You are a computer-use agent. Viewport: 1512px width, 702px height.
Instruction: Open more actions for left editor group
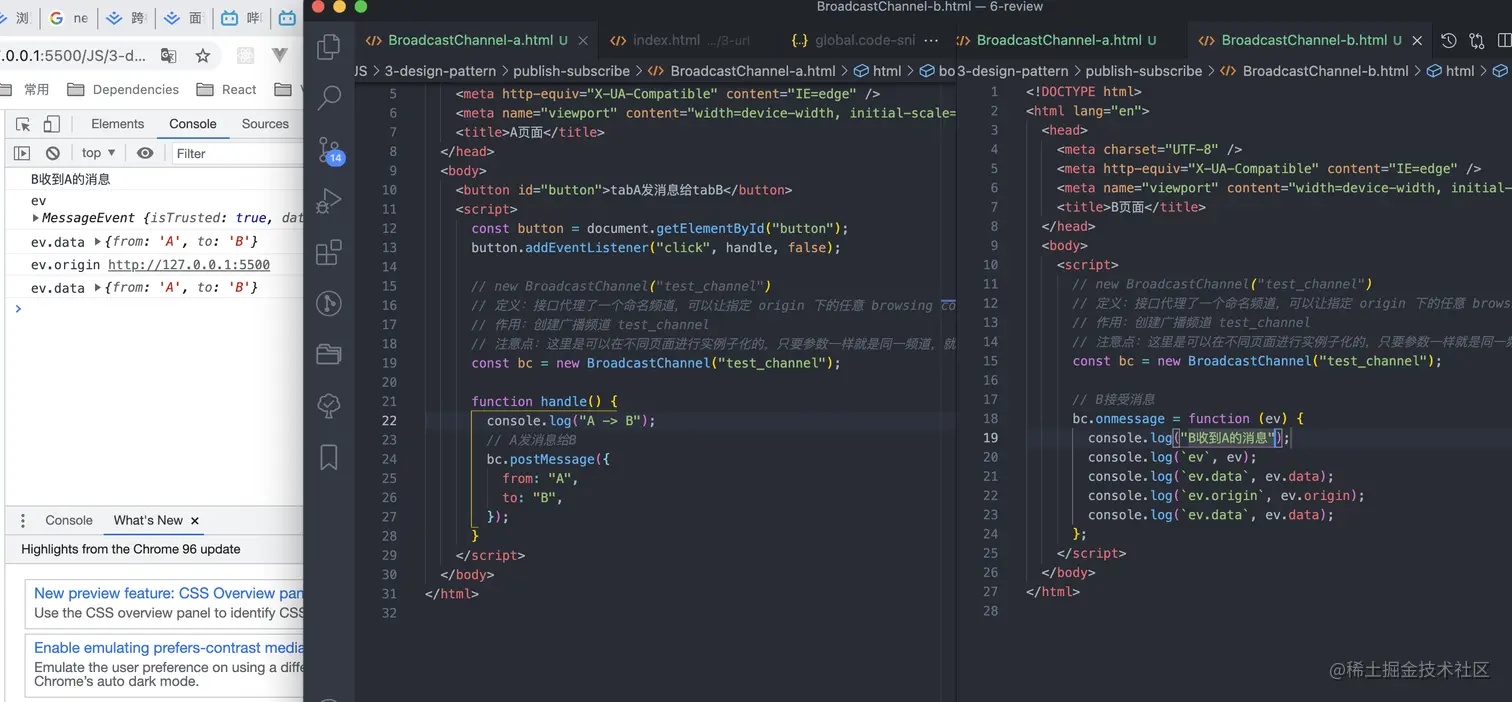coord(931,41)
